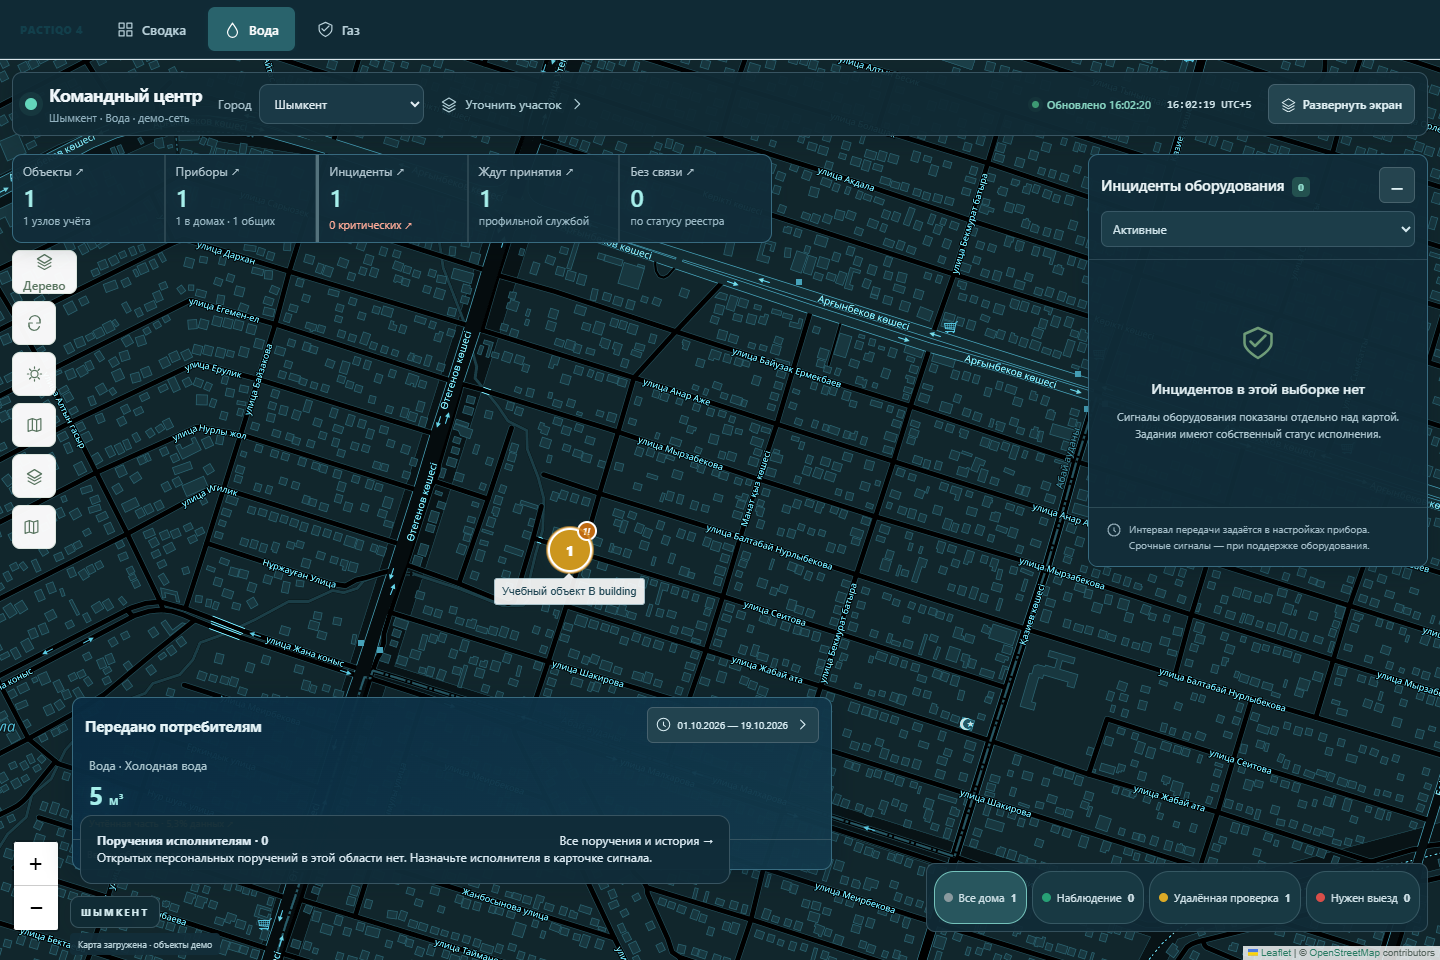Open the Приборы stat card
This screenshot has width=1440, height=960.
240,198
